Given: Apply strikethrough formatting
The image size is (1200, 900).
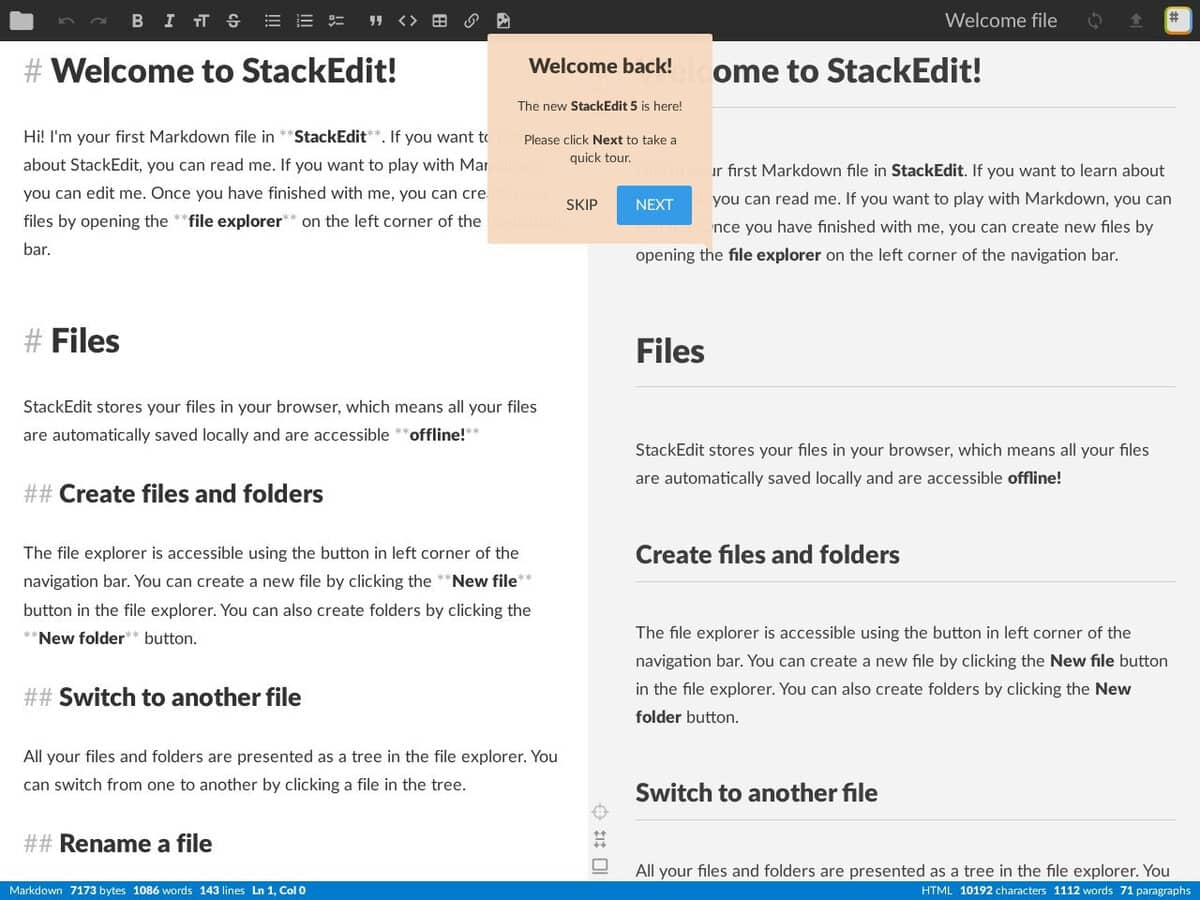Looking at the screenshot, I should pyautogui.click(x=233, y=20).
